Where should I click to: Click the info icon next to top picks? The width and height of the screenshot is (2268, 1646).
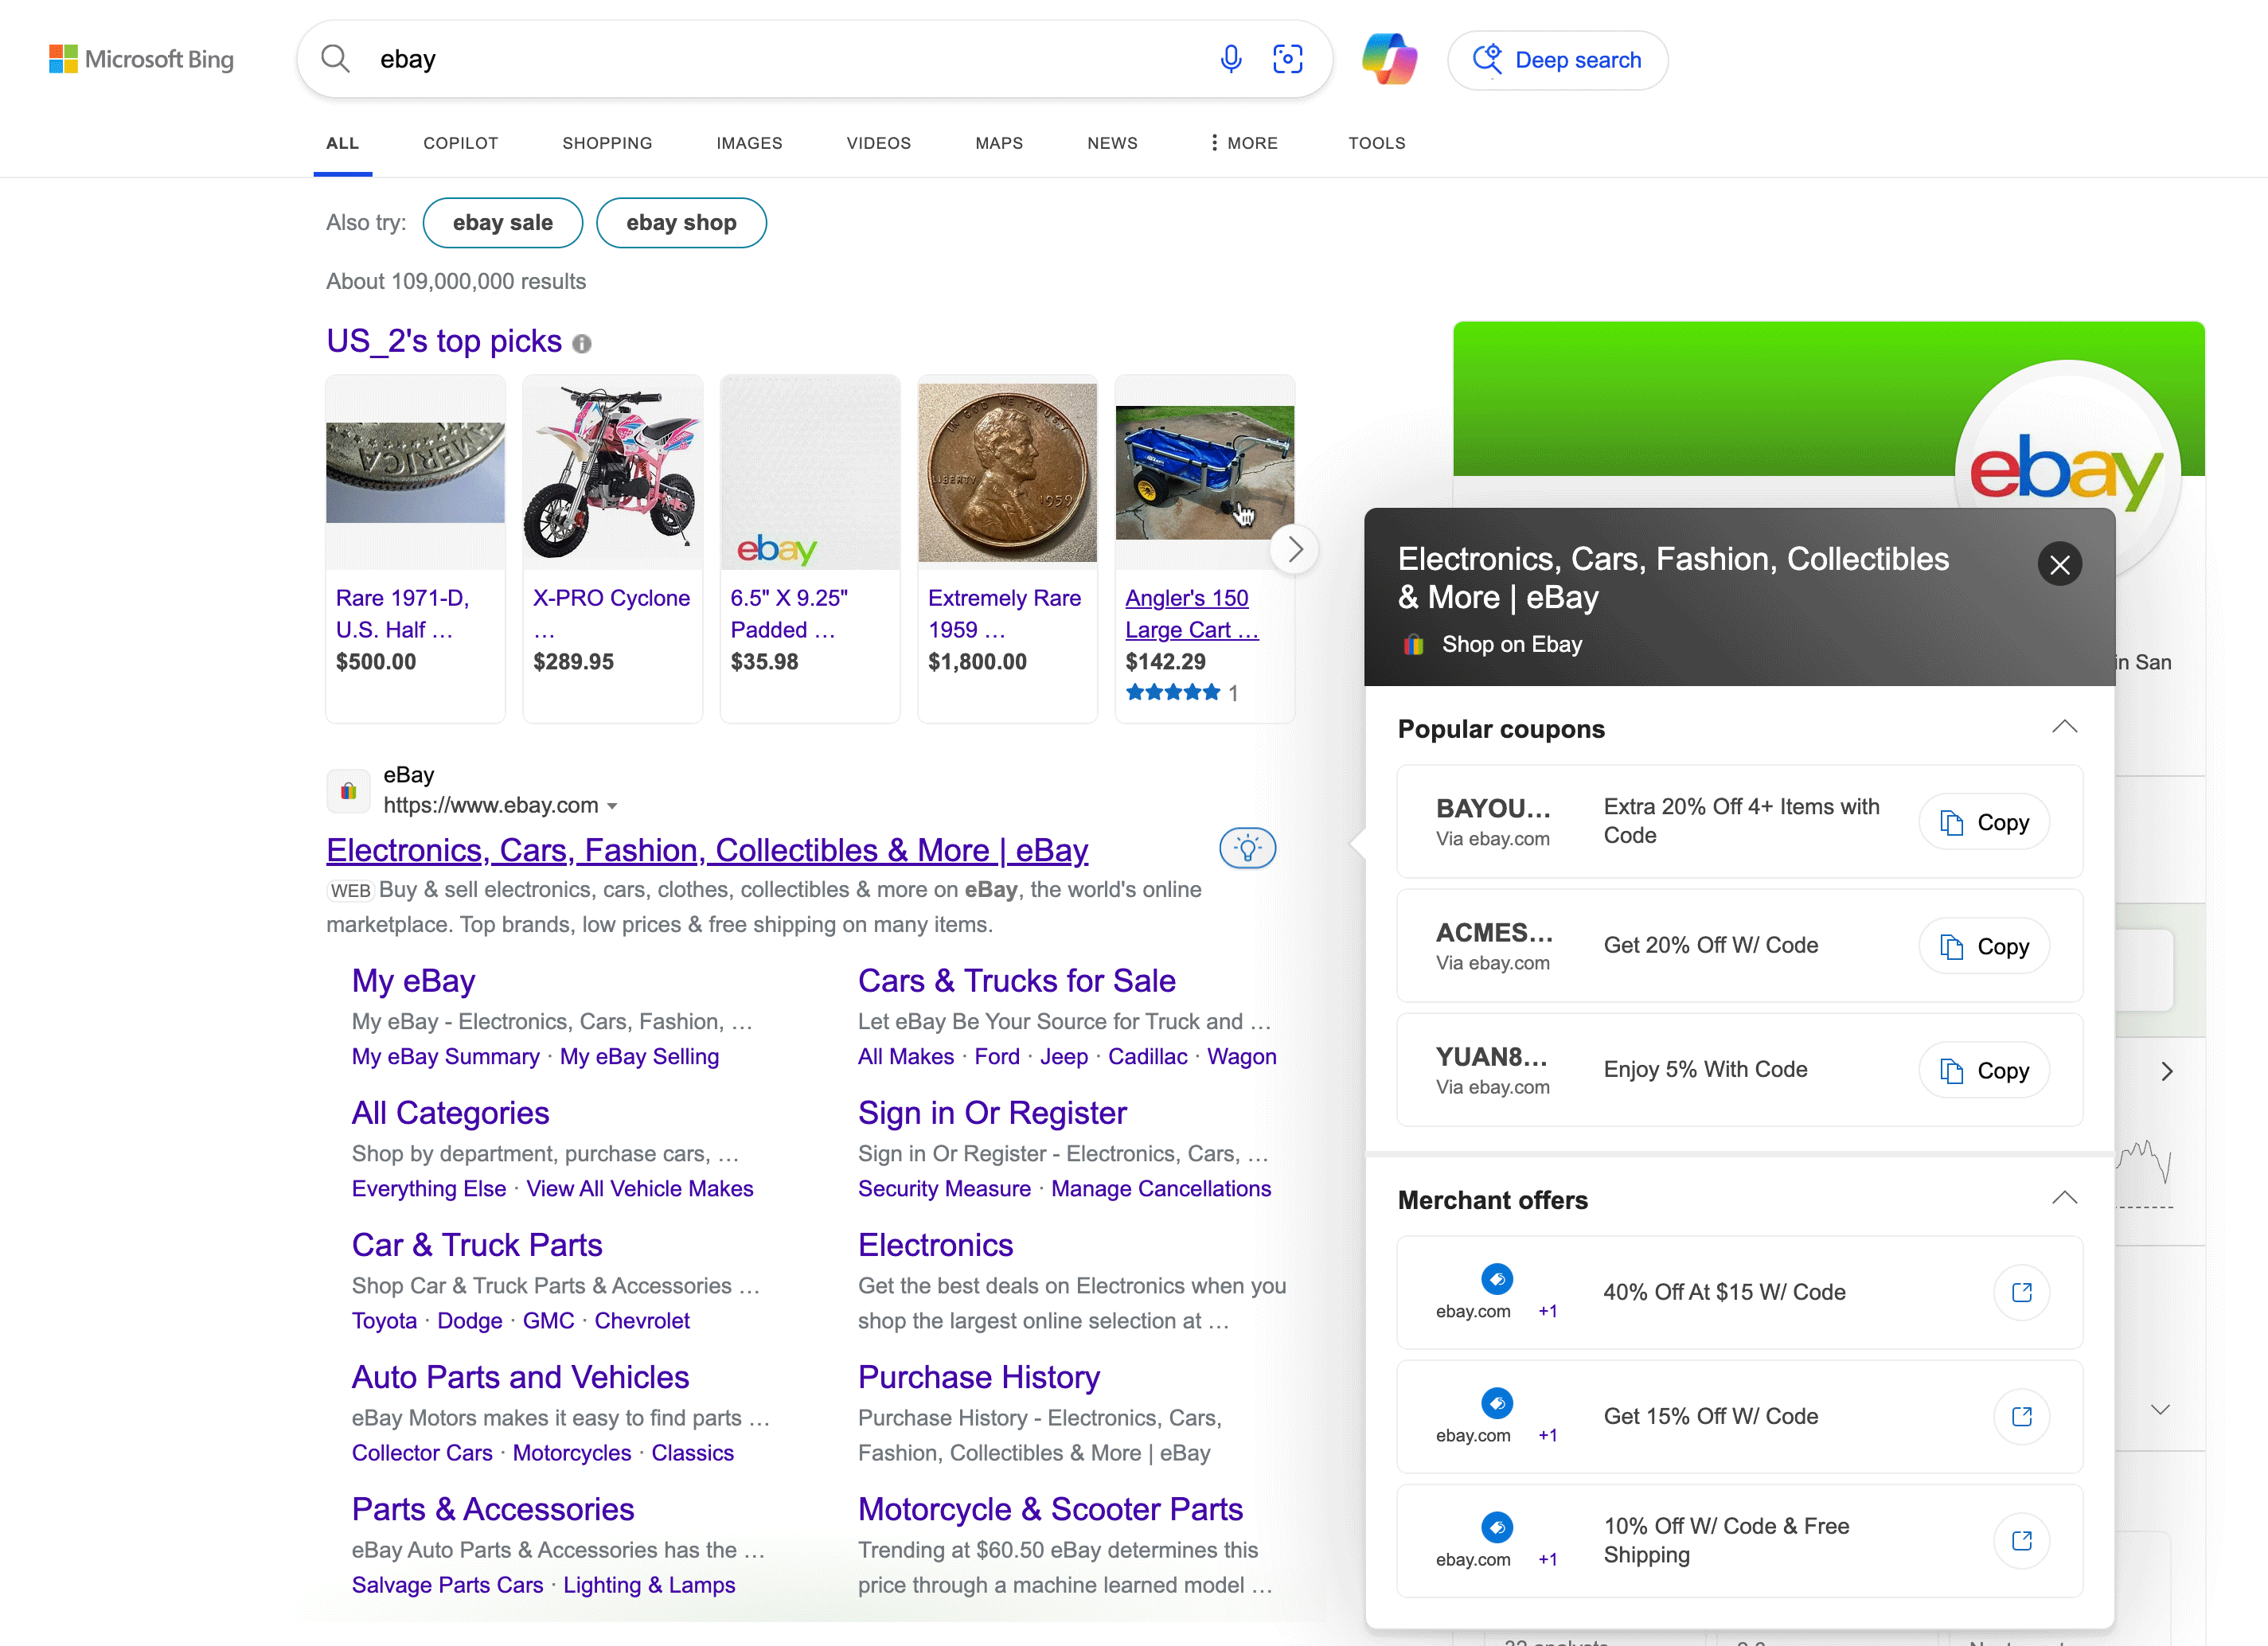pos(582,344)
